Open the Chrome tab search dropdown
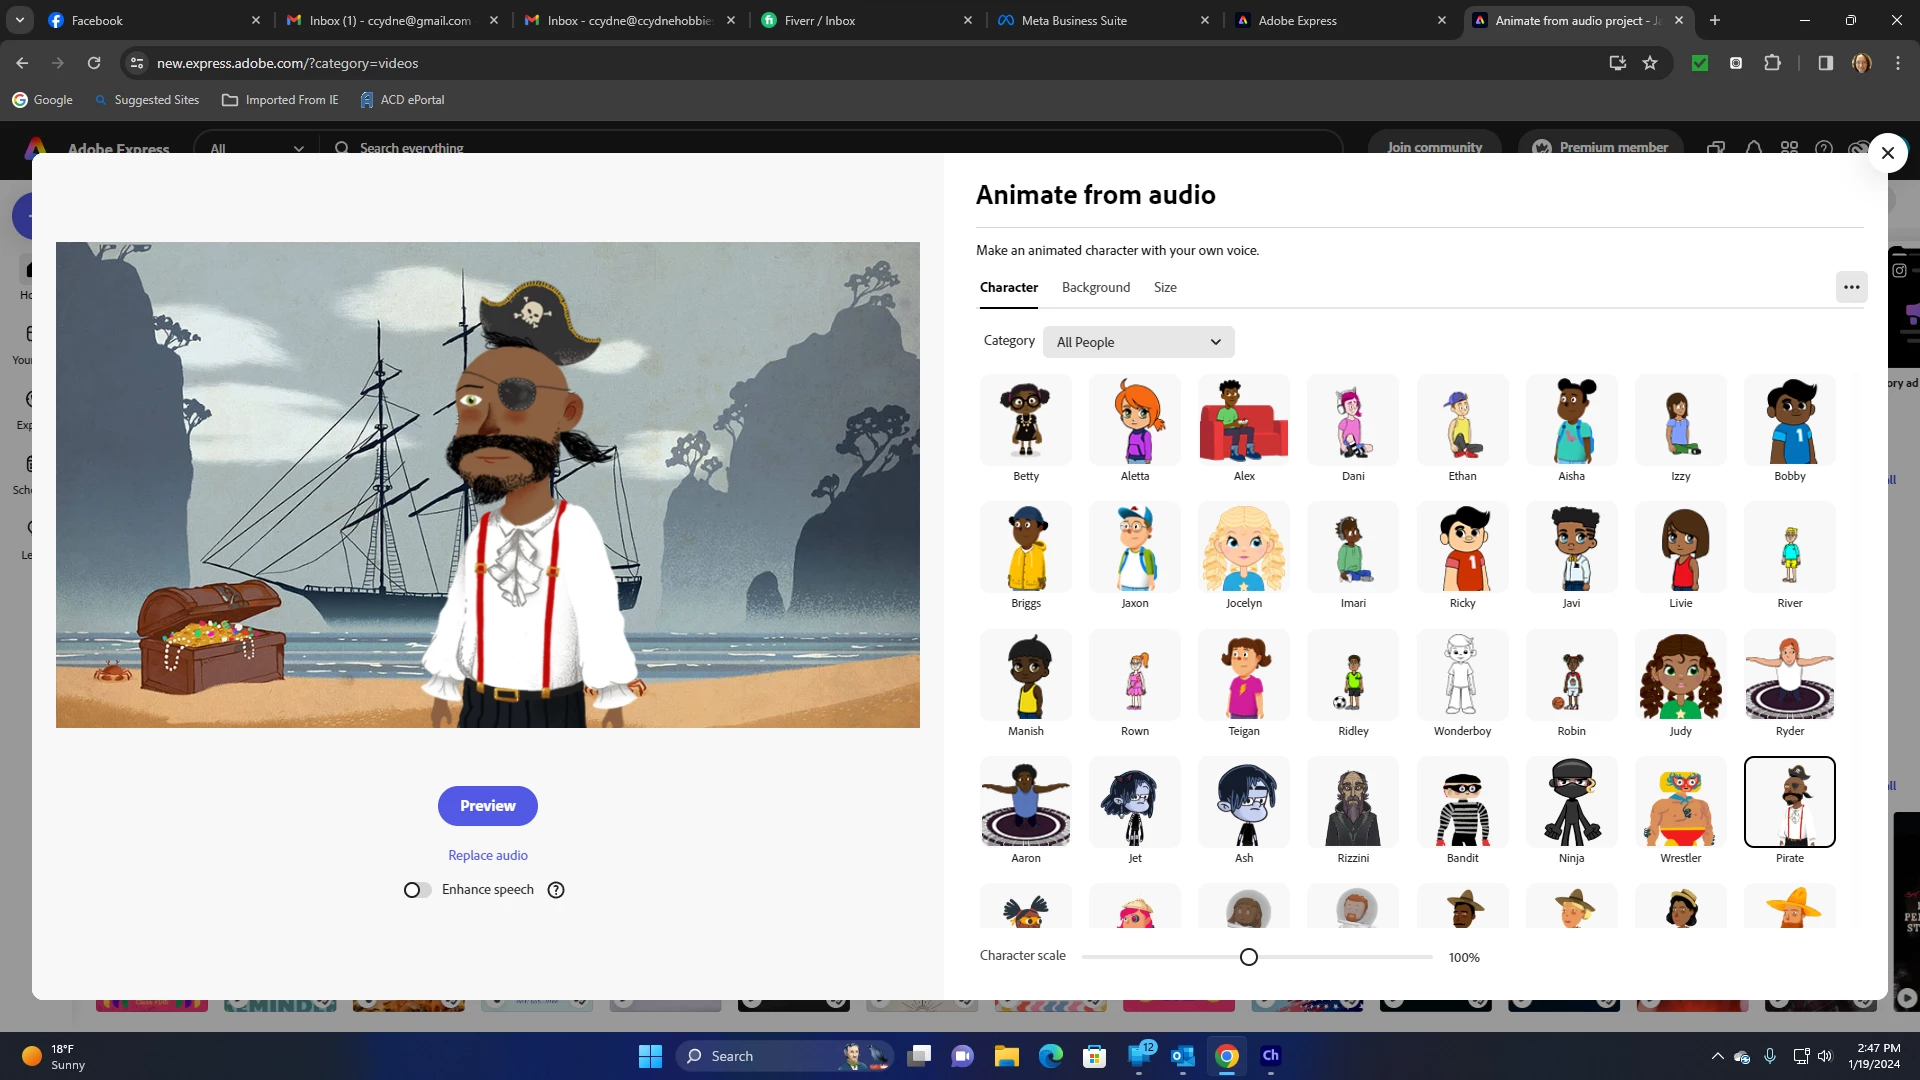Viewport: 1920px width, 1080px height. pos(20,20)
